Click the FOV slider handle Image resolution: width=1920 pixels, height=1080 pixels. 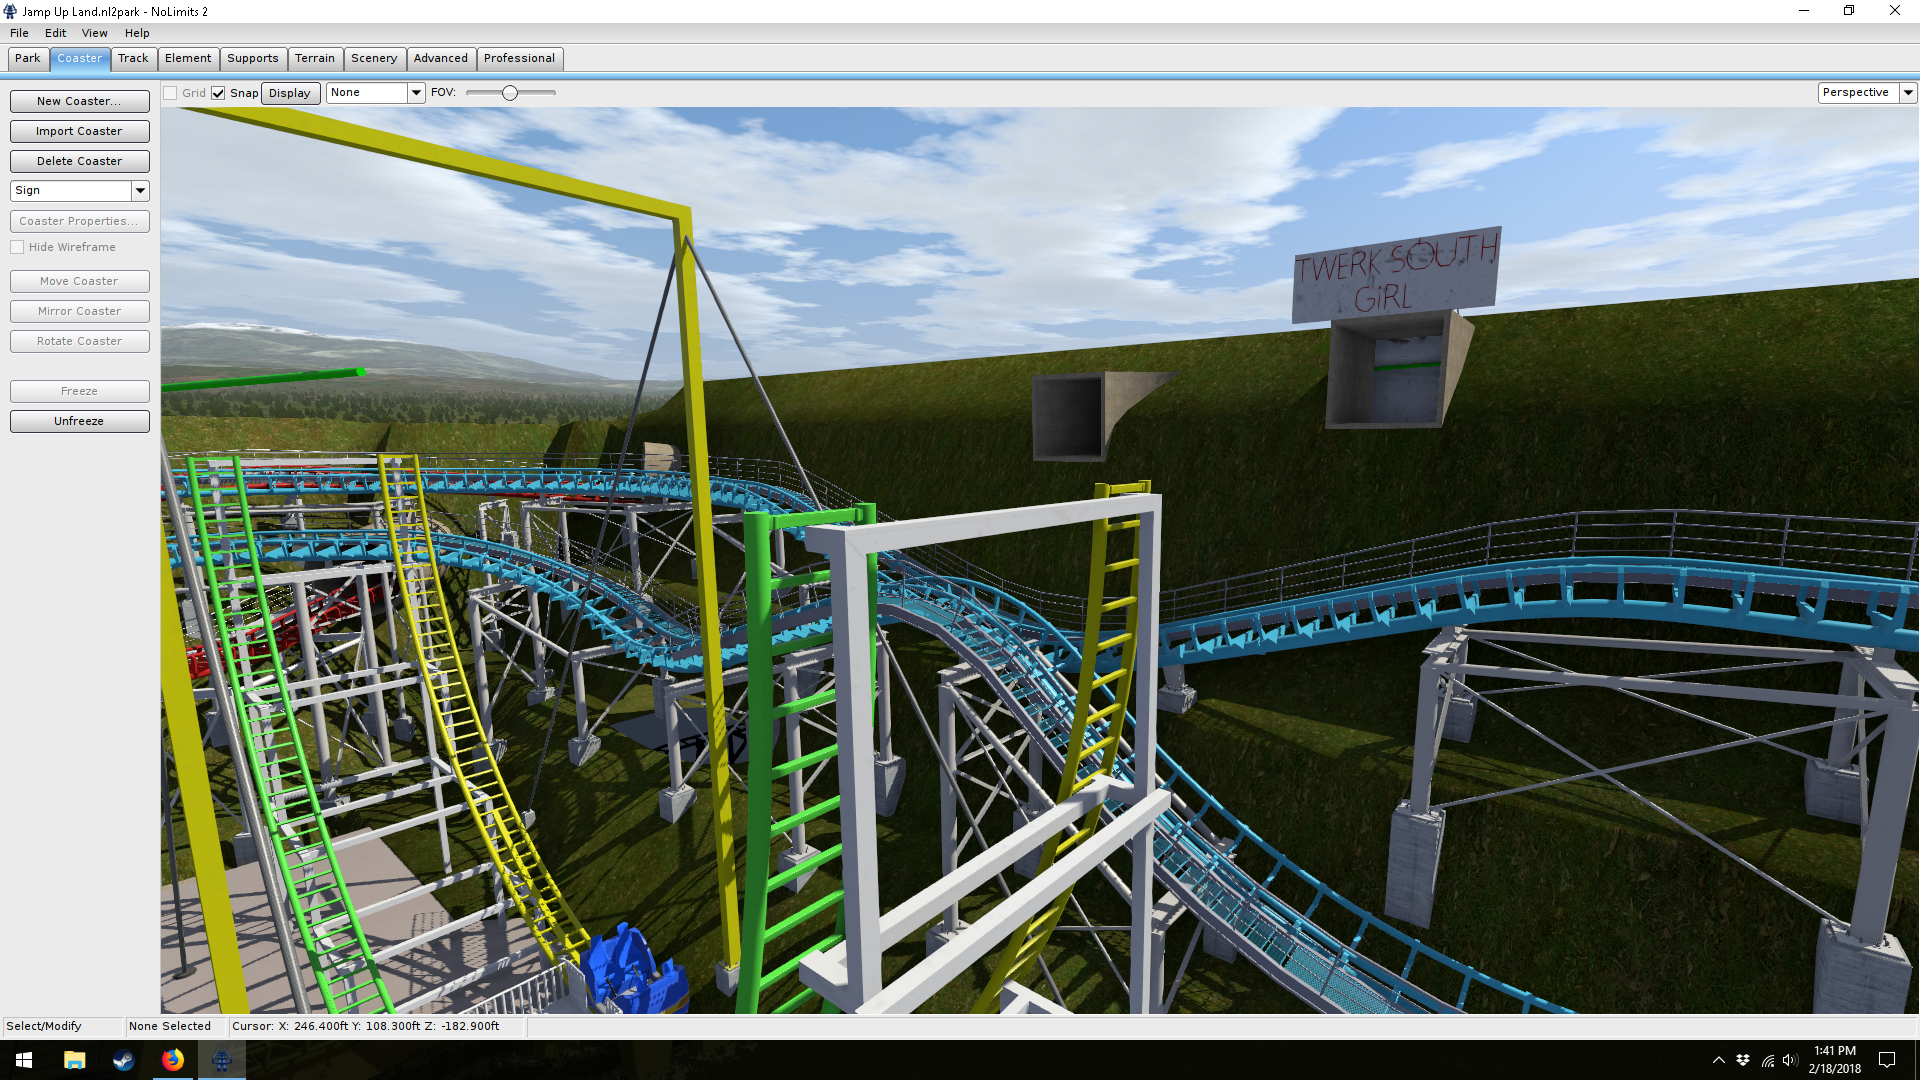pos(510,93)
